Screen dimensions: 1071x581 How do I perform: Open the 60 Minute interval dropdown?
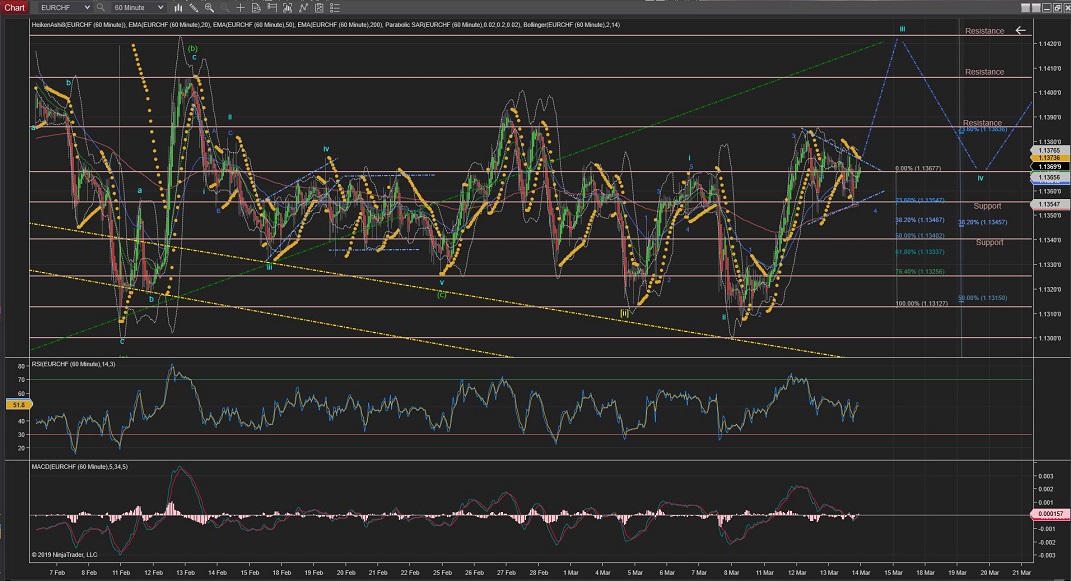pyautogui.click(x=160, y=7)
